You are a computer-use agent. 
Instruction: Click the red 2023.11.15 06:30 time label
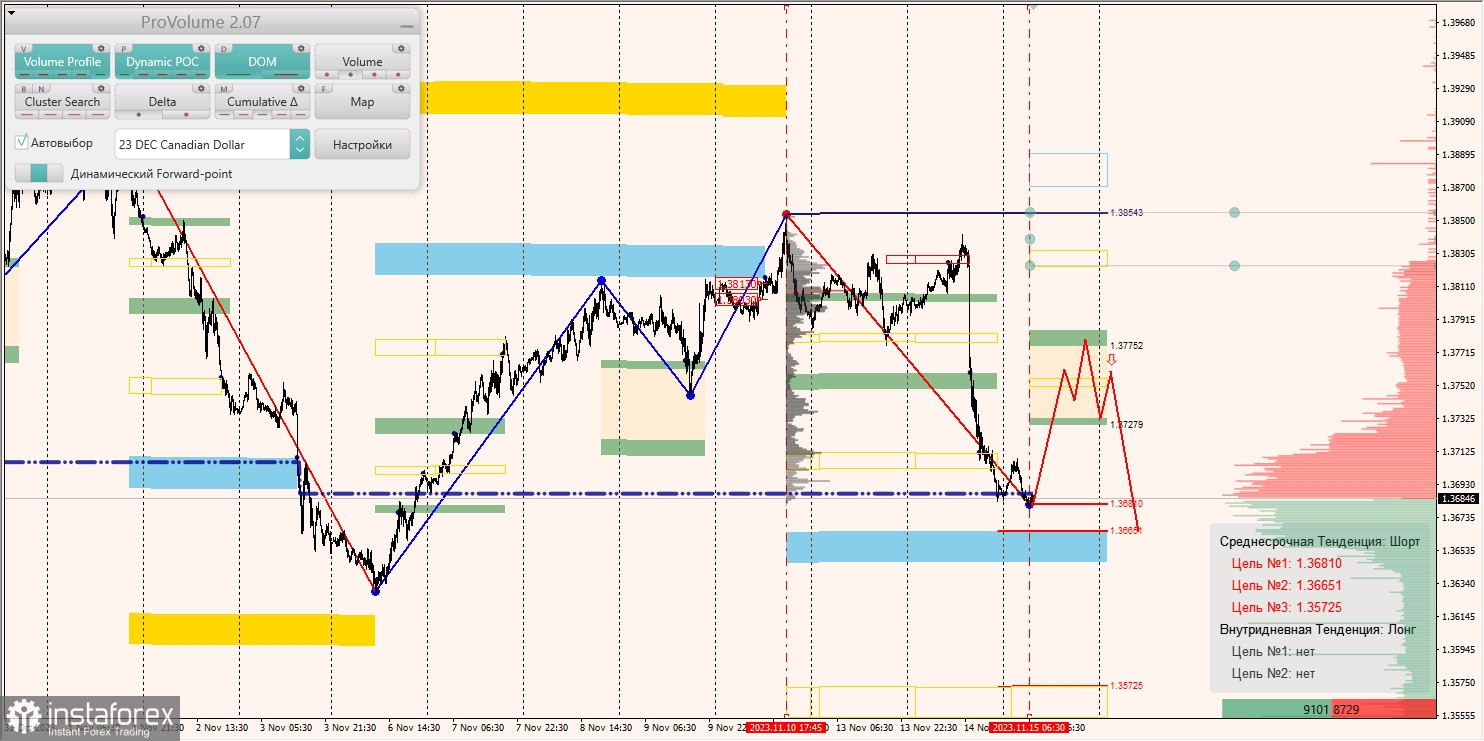(1029, 728)
